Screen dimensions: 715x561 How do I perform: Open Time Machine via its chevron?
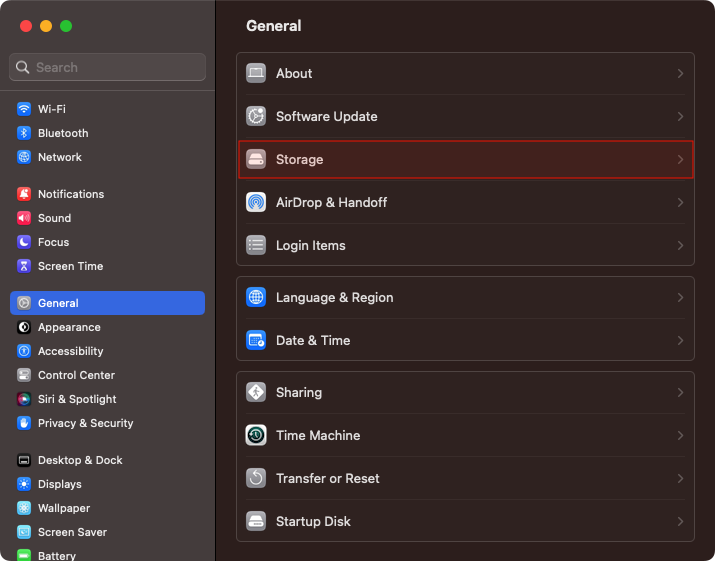680,435
